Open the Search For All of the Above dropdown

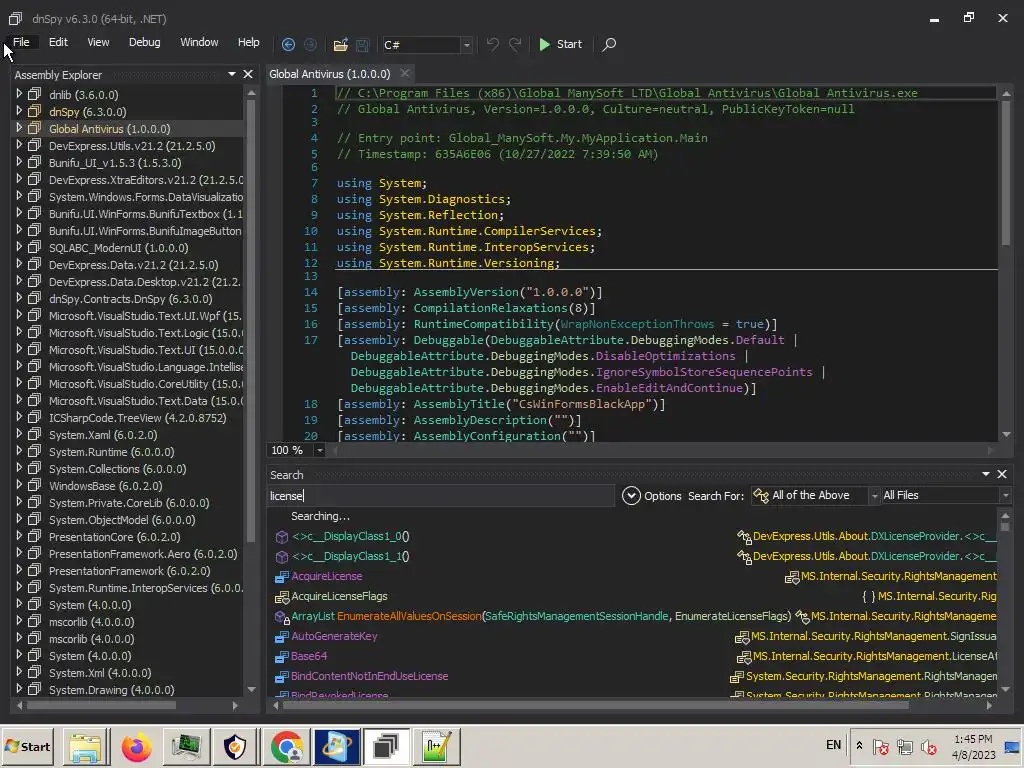pyautogui.click(x=815, y=496)
